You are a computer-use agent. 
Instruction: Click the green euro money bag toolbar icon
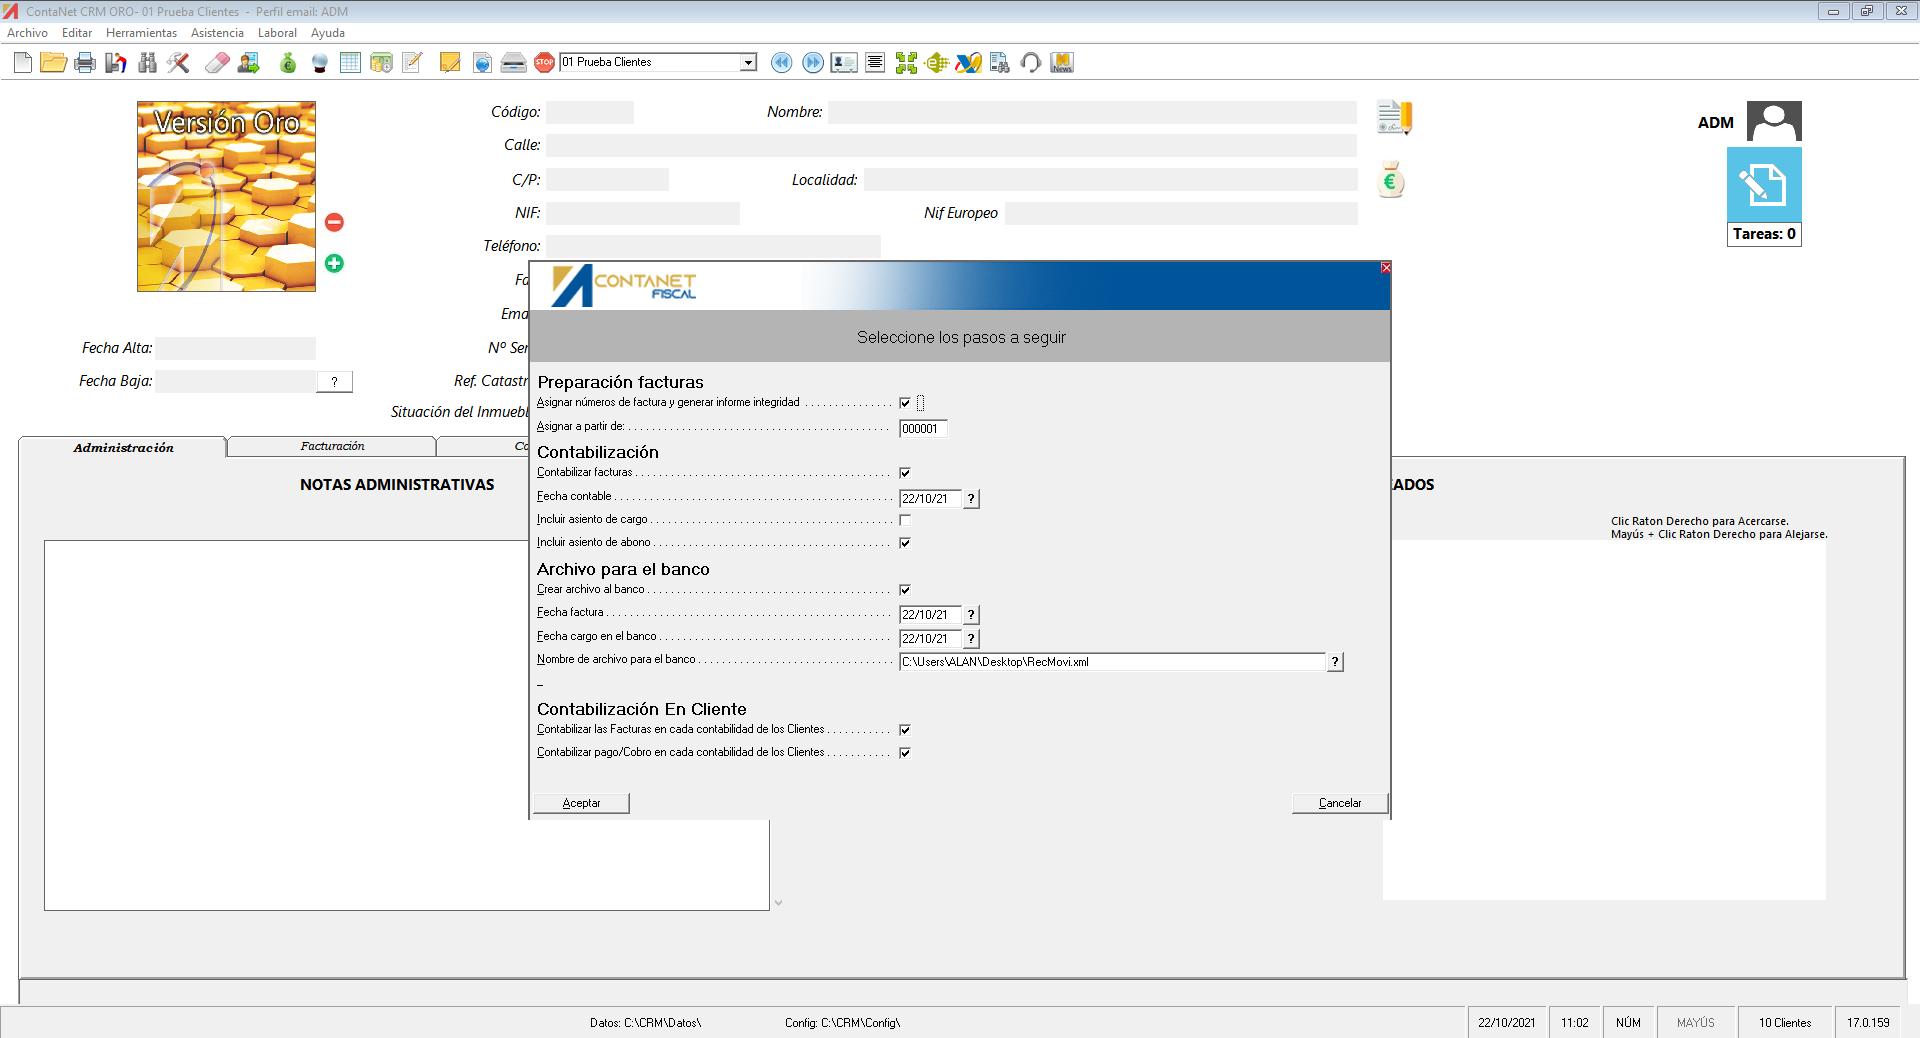pyautogui.click(x=288, y=63)
